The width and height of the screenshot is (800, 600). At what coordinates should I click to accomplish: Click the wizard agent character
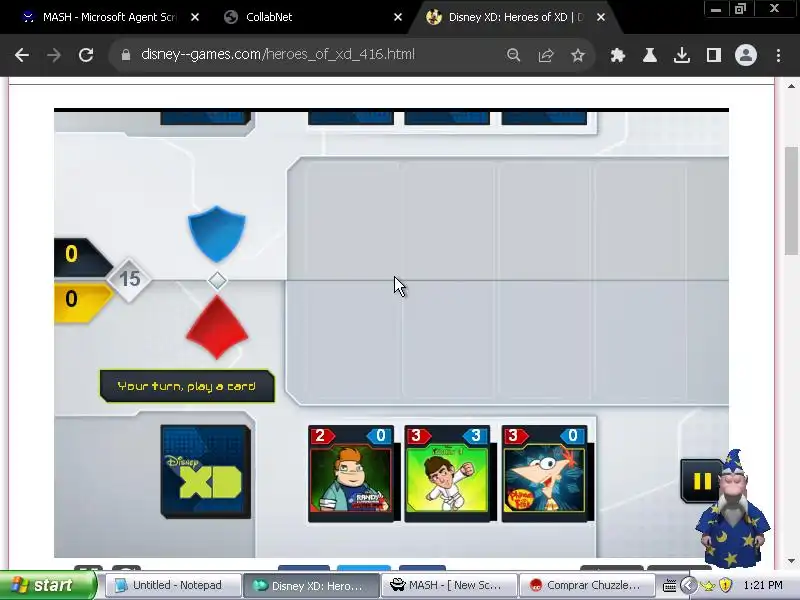(733, 508)
